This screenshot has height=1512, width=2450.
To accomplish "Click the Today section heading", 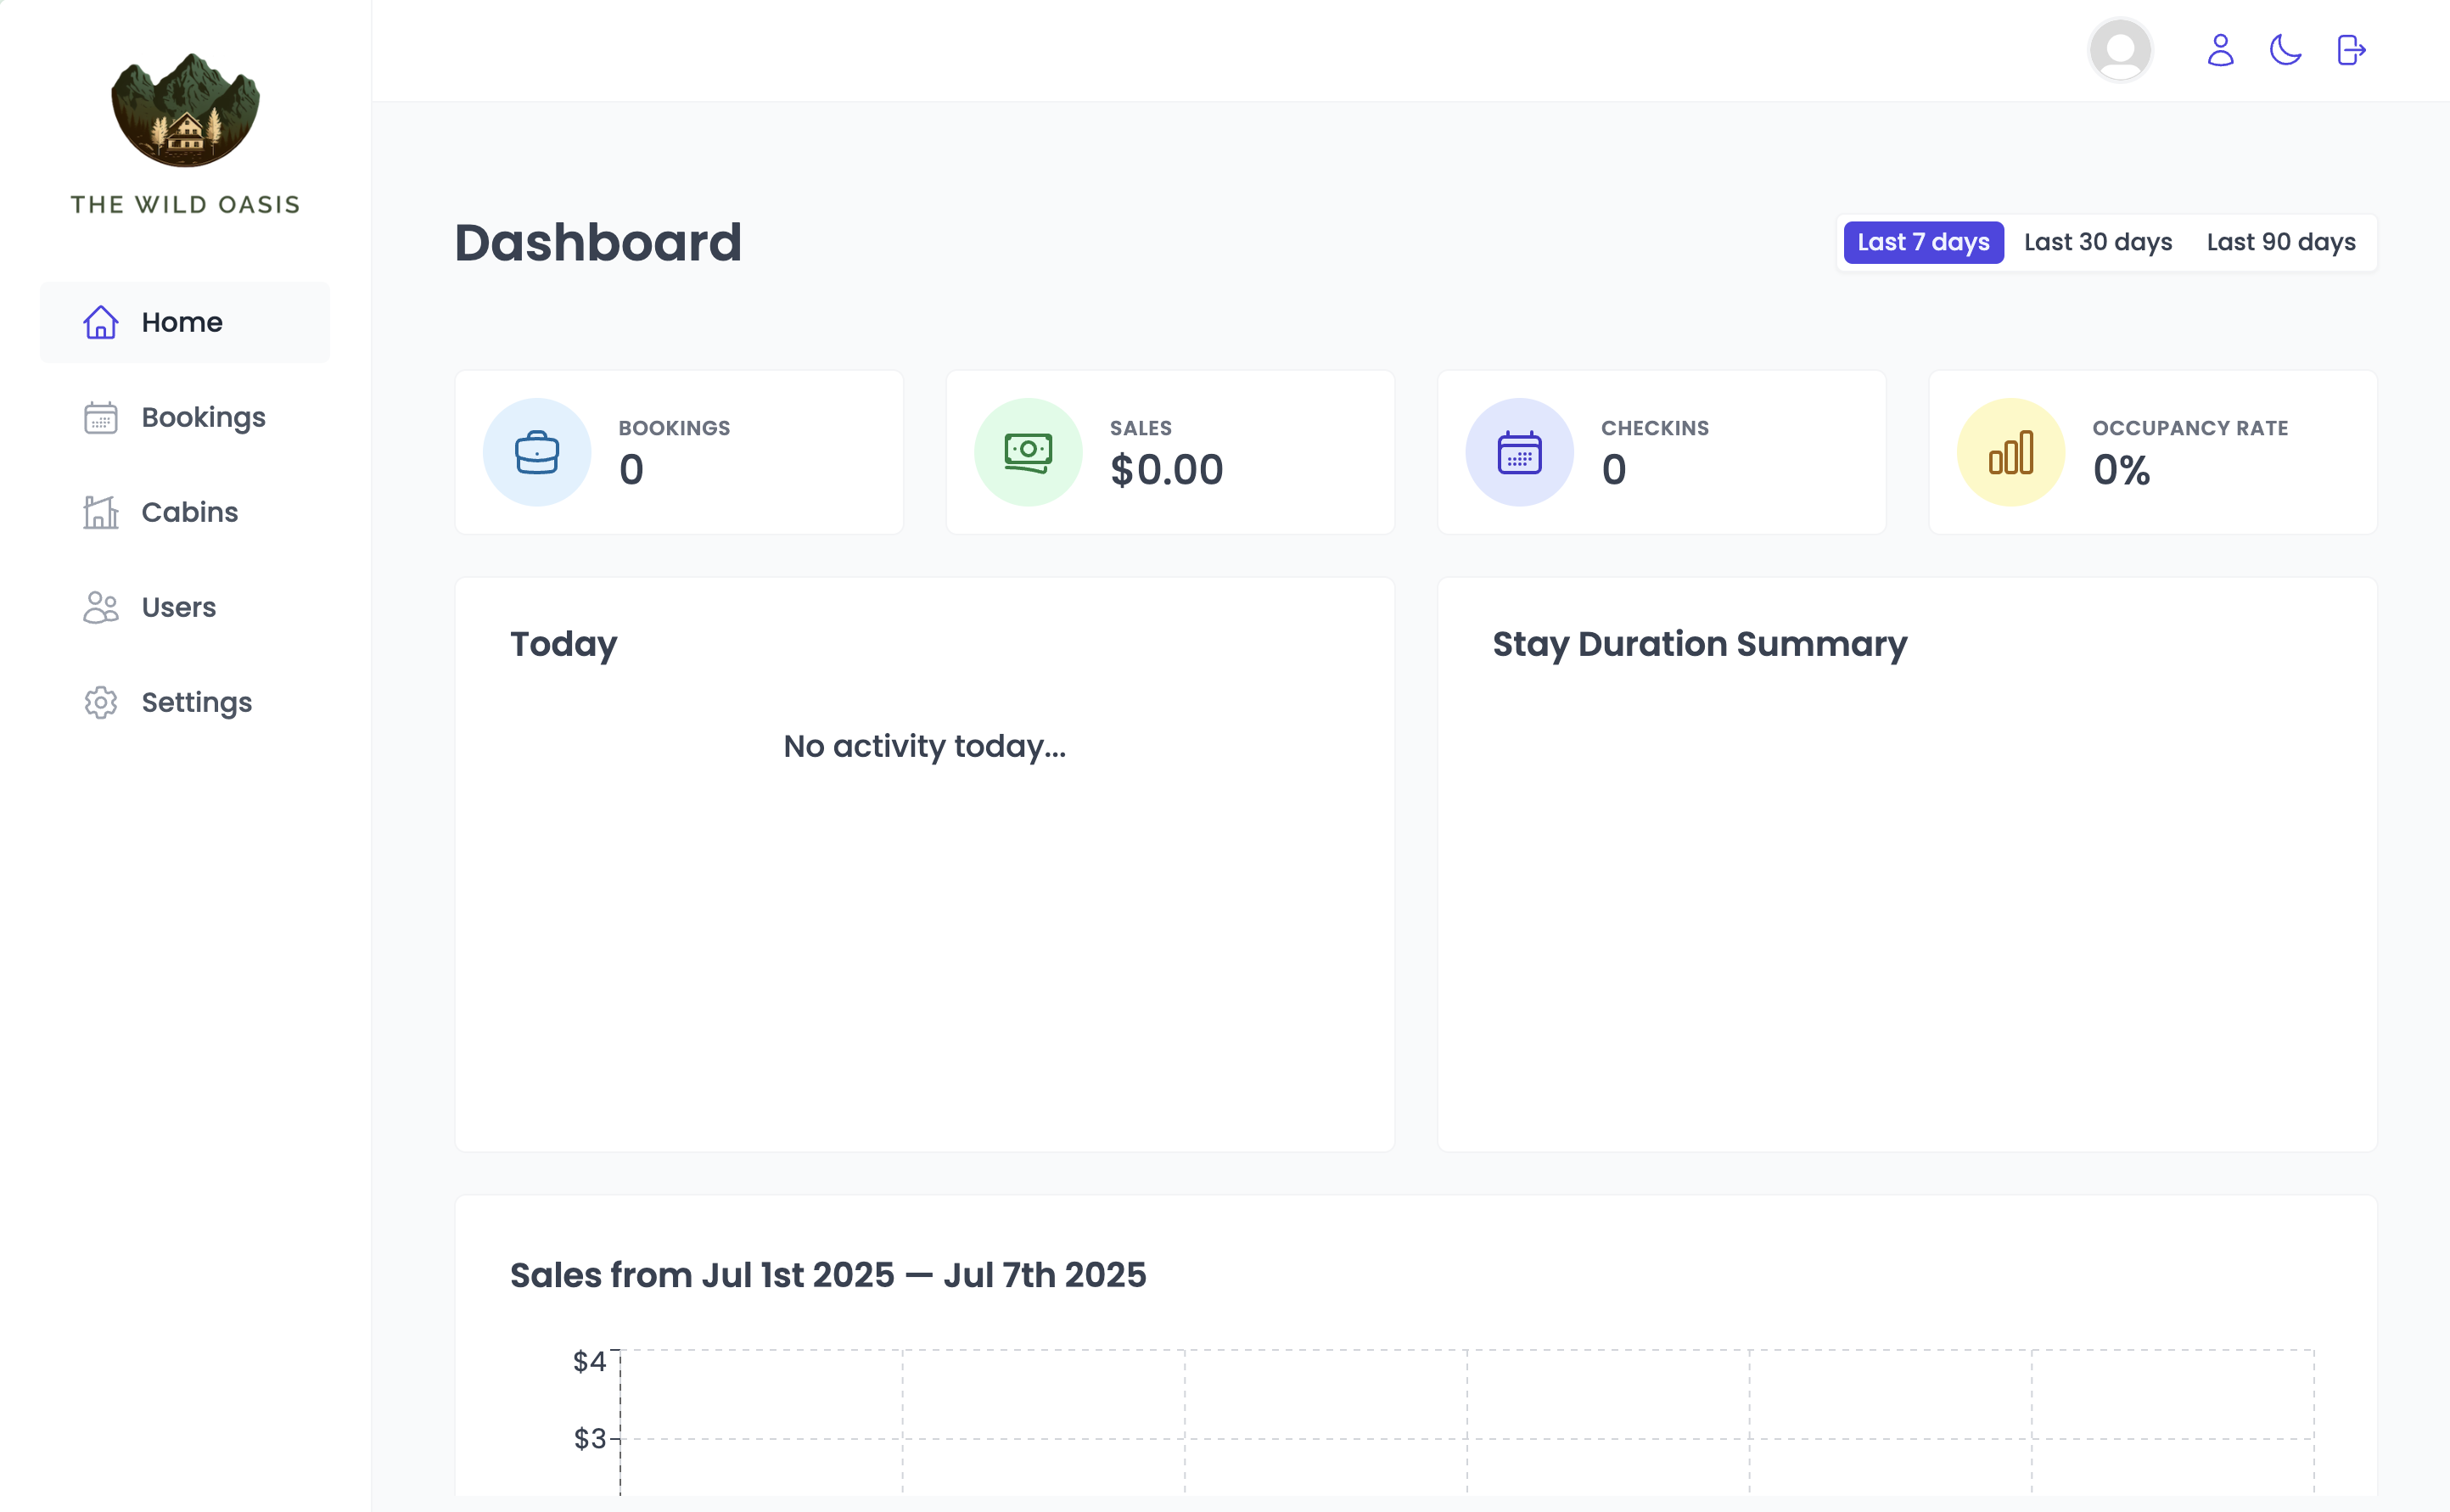I will point(563,644).
